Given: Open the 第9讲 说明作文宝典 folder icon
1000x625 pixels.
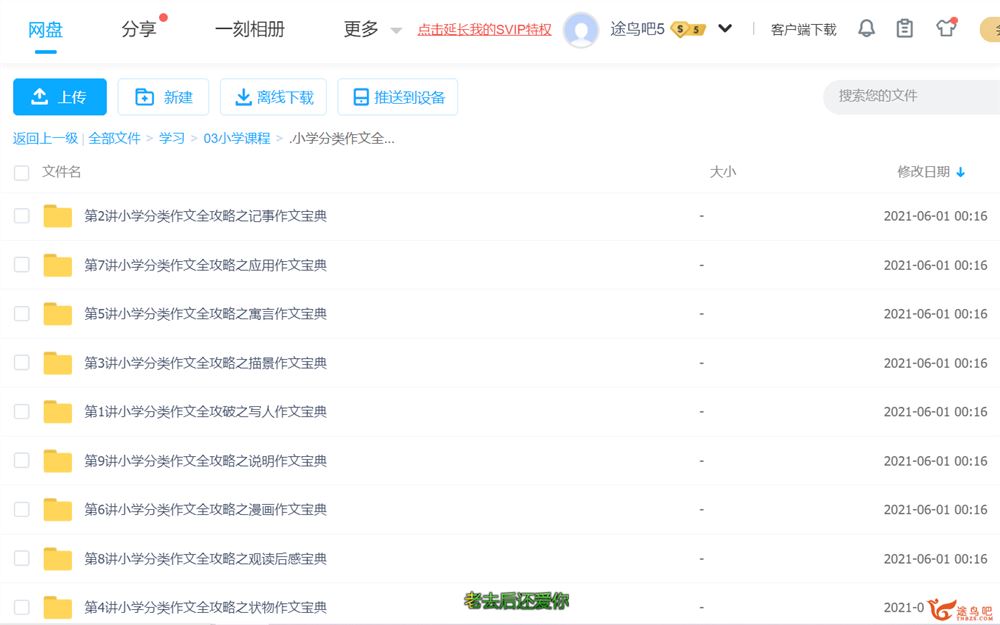Looking at the screenshot, I should point(58,461).
